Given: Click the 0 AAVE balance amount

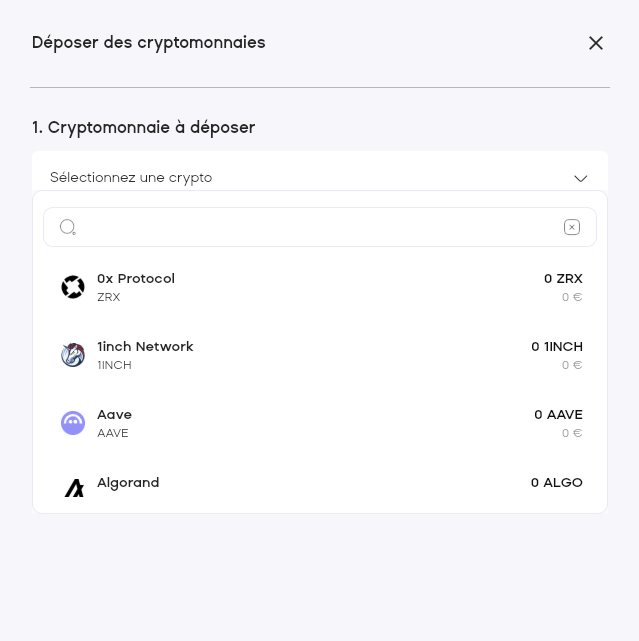Looking at the screenshot, I should (558, 415).
